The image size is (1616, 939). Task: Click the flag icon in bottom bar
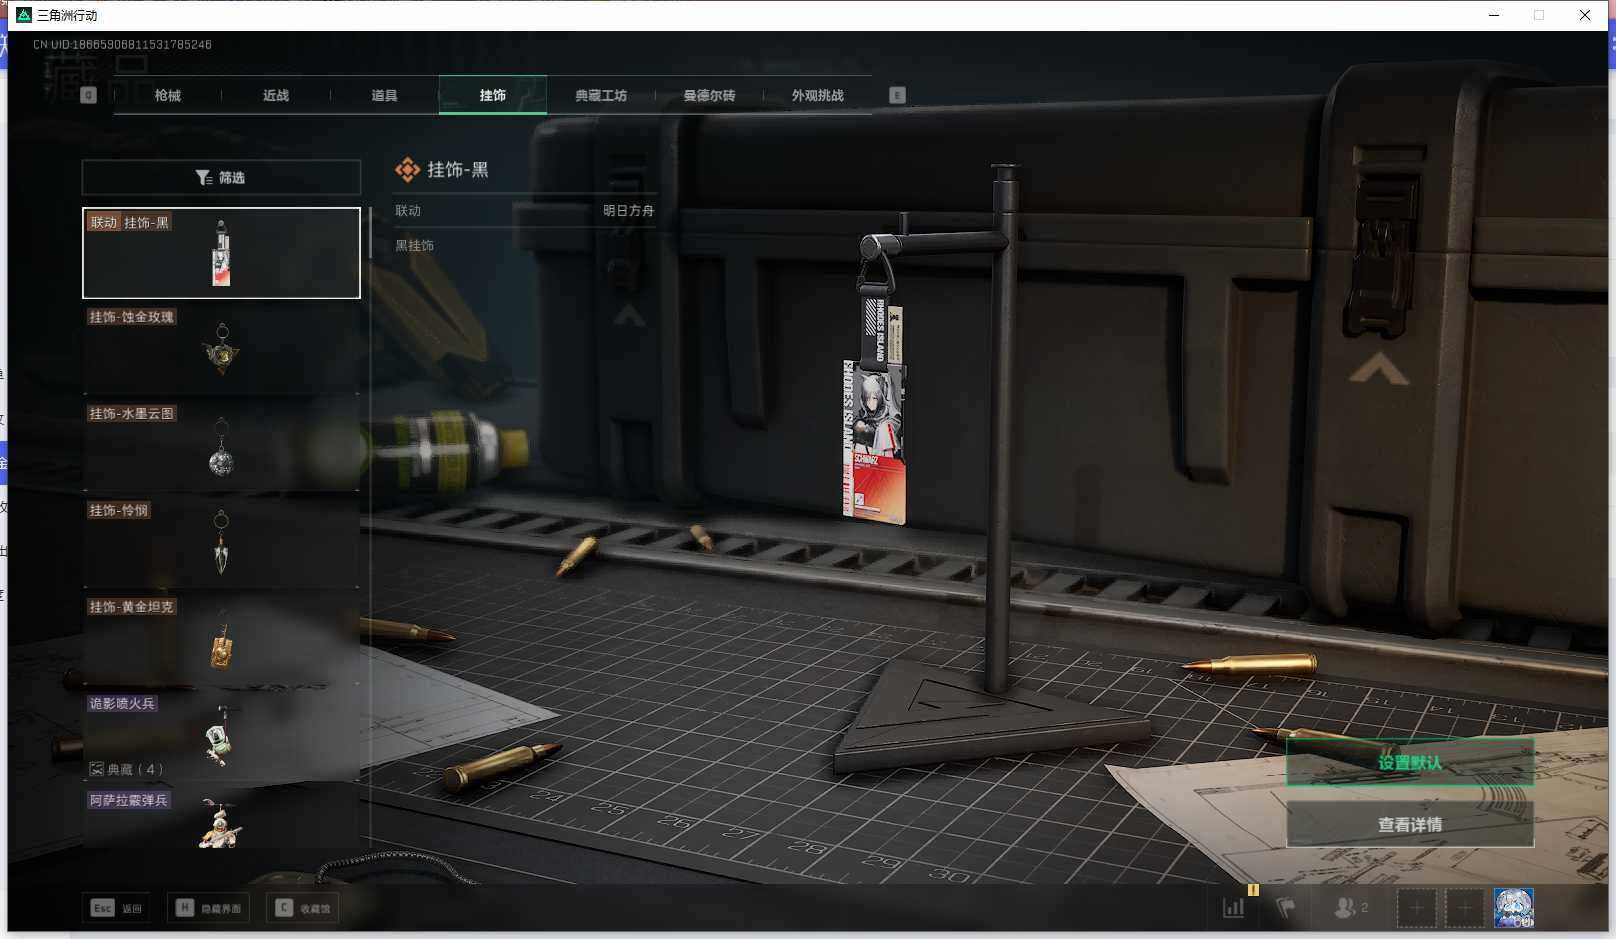point(1286,907)
